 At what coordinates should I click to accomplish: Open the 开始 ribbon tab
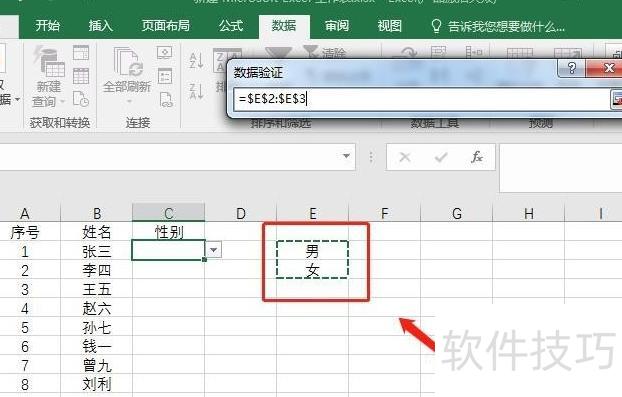pyautogui.click(x=47, y=26)
